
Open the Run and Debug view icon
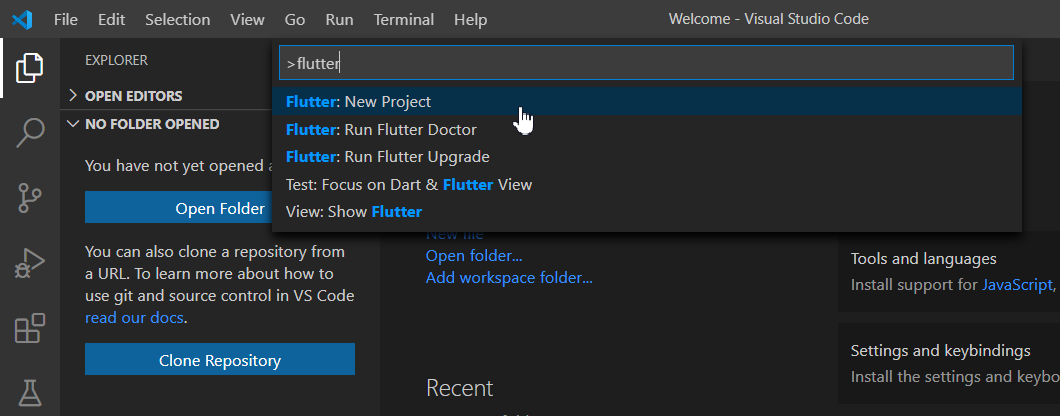(x=30, y=263)
